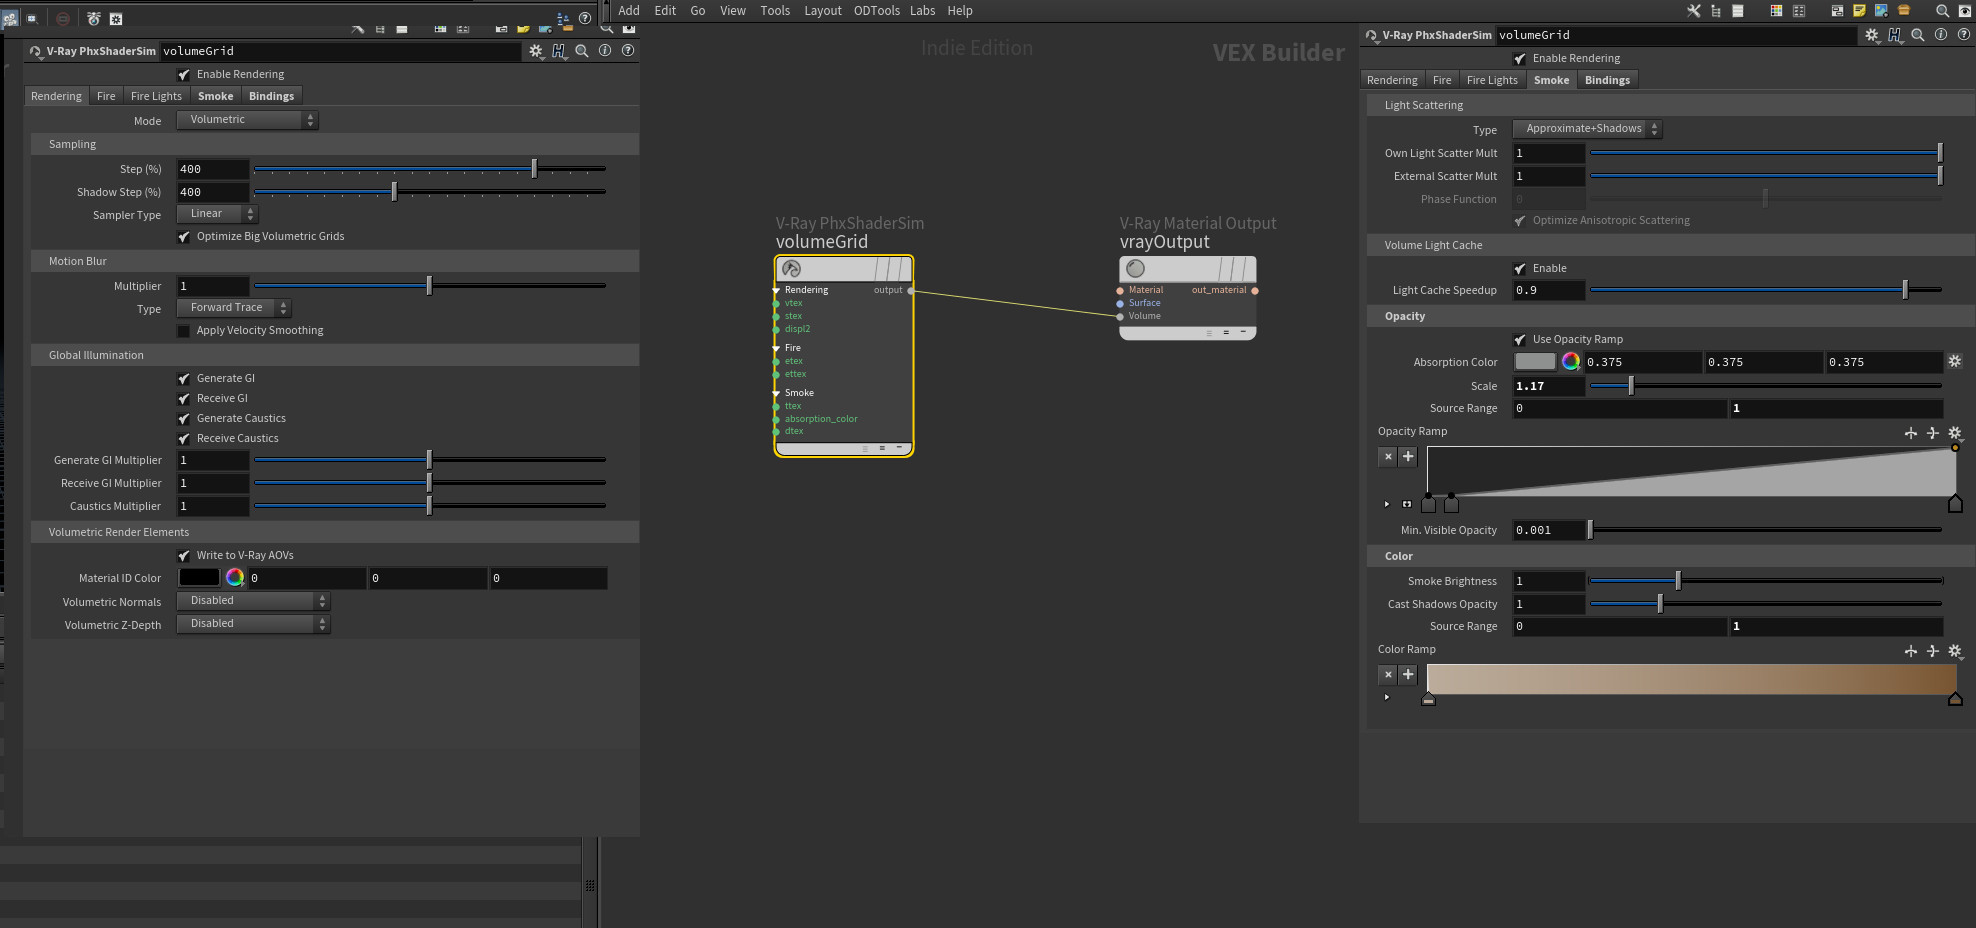Open network editor find magnifier
The height and width of the screenshot is (928, 1976).
(1942, 11)
